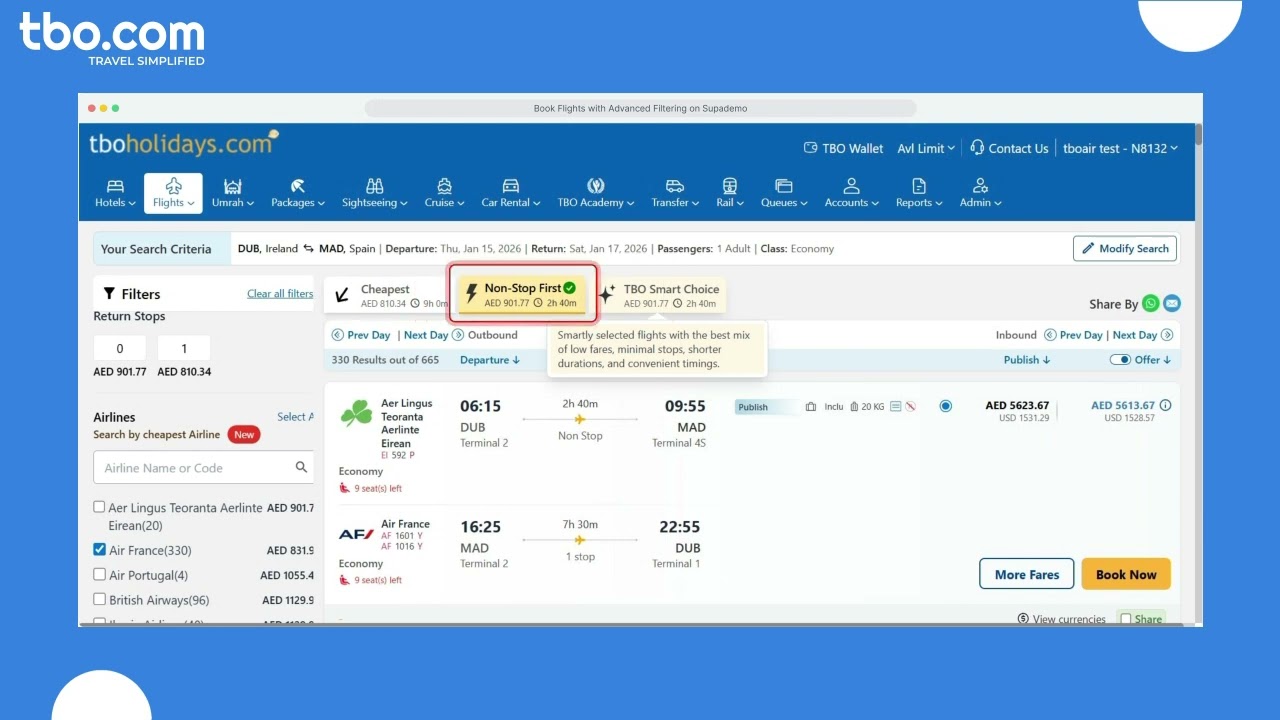
Task: Go to inbound Next Day
Action: [1142, 335]
